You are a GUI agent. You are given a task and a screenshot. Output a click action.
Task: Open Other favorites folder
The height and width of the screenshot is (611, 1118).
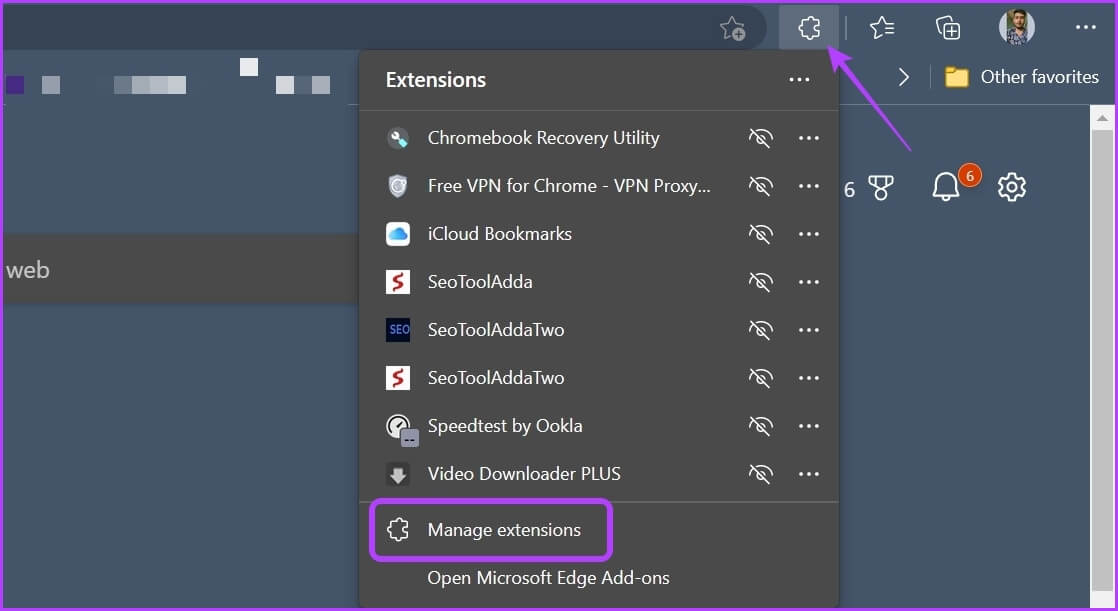pos(1021,77)
